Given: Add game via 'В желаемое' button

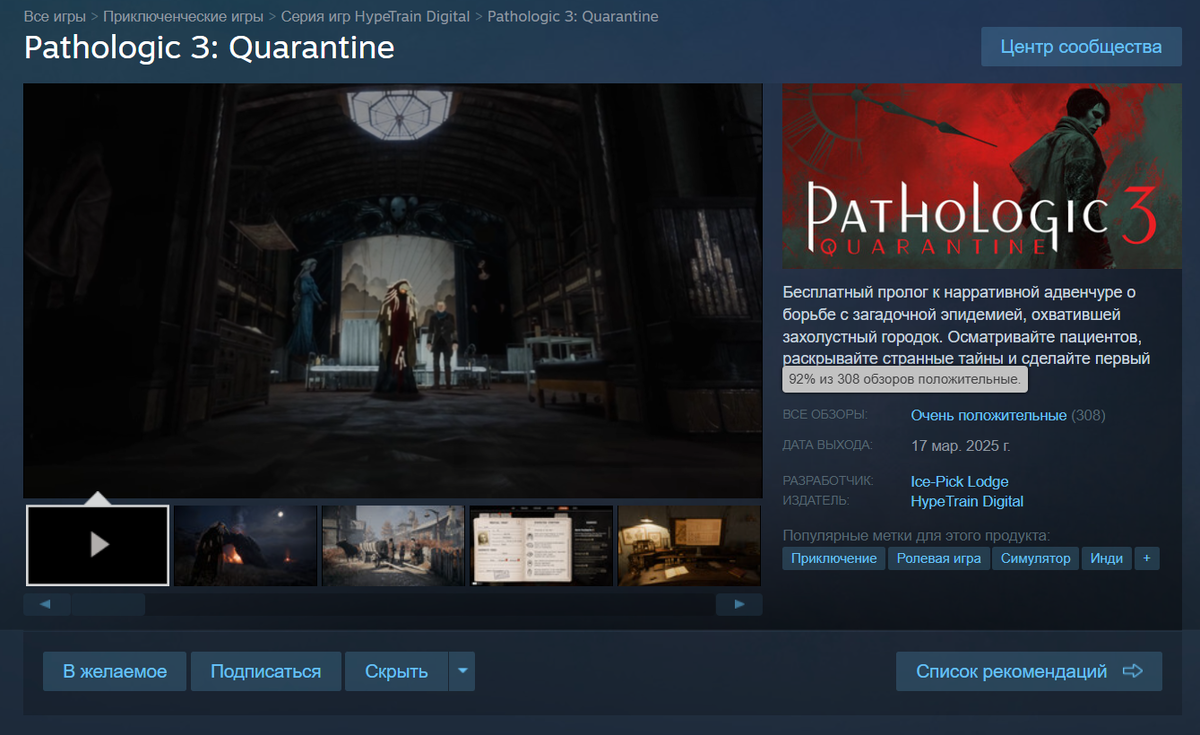Looking at the screenshot, I should (115, 671).
